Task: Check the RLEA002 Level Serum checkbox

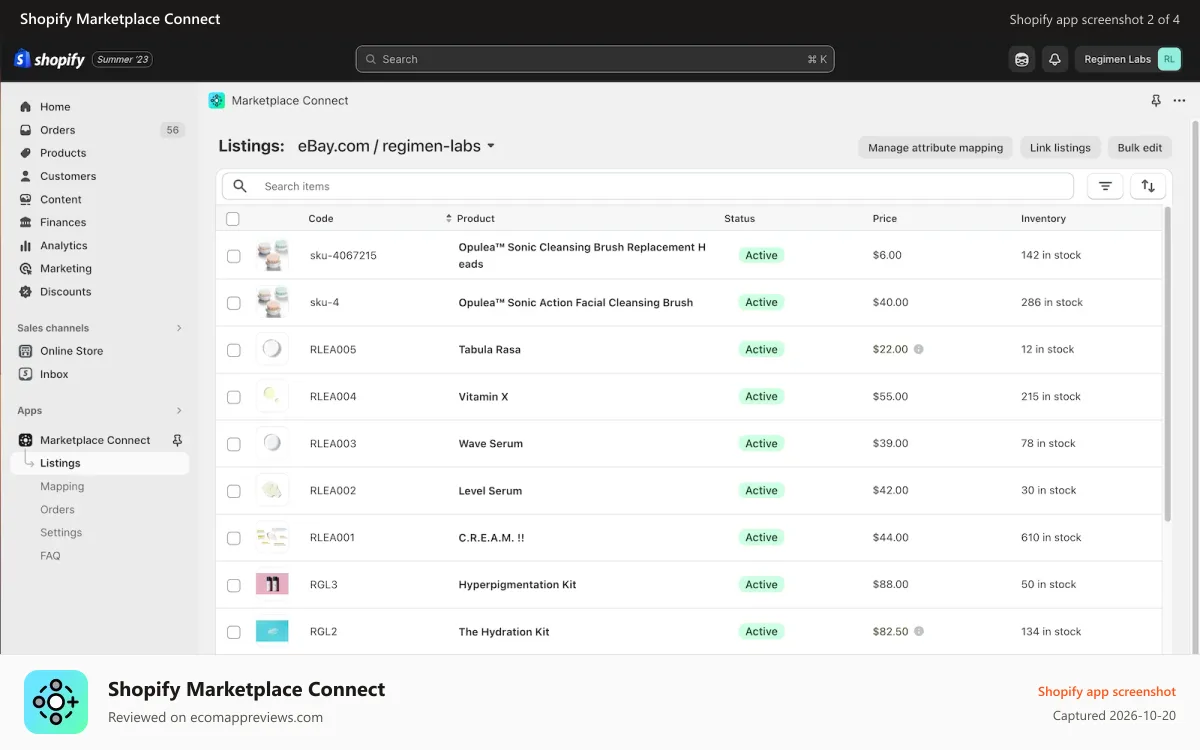Action: pyautogui.click(x=233, y=491)
